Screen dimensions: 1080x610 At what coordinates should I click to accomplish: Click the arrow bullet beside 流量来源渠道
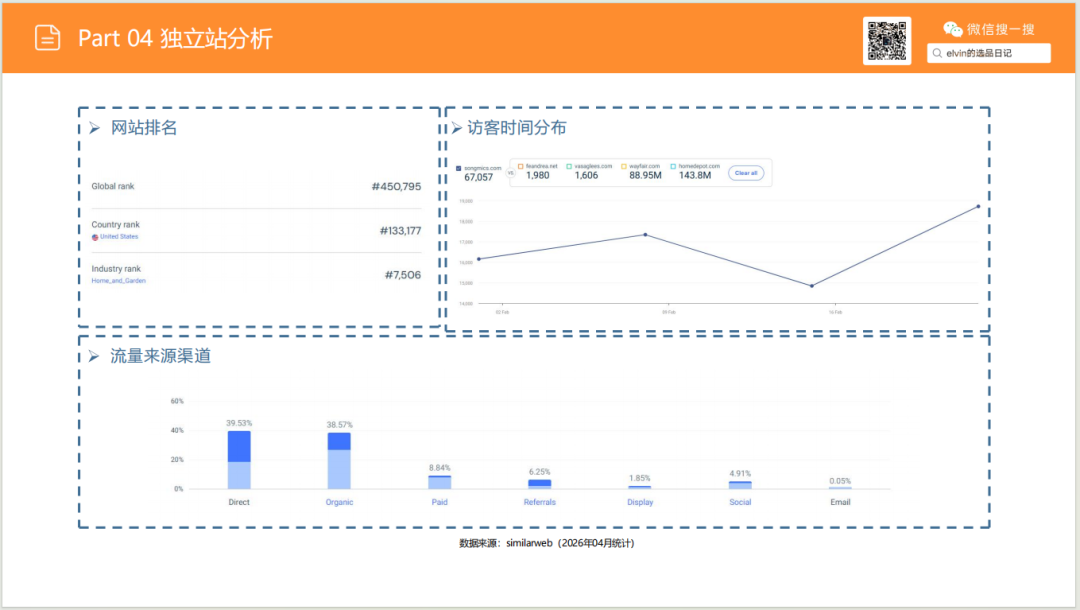[x=94, y=356]
